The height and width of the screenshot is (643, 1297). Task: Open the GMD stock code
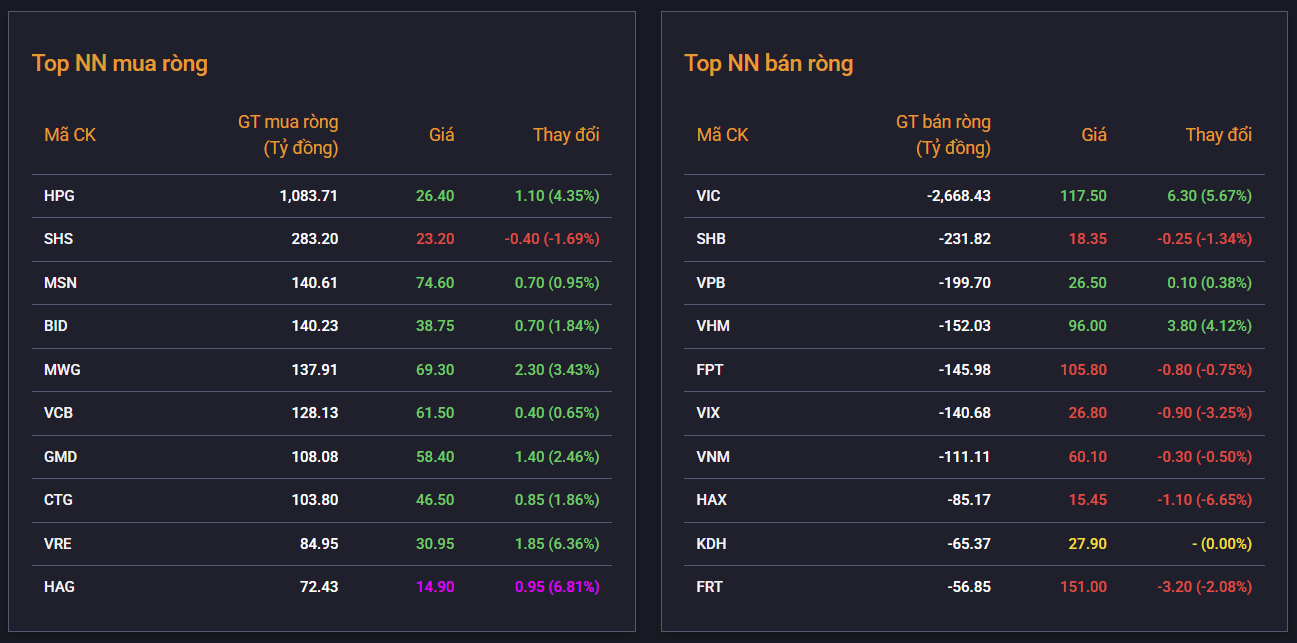pyautogui.click(x=60, y=457)
